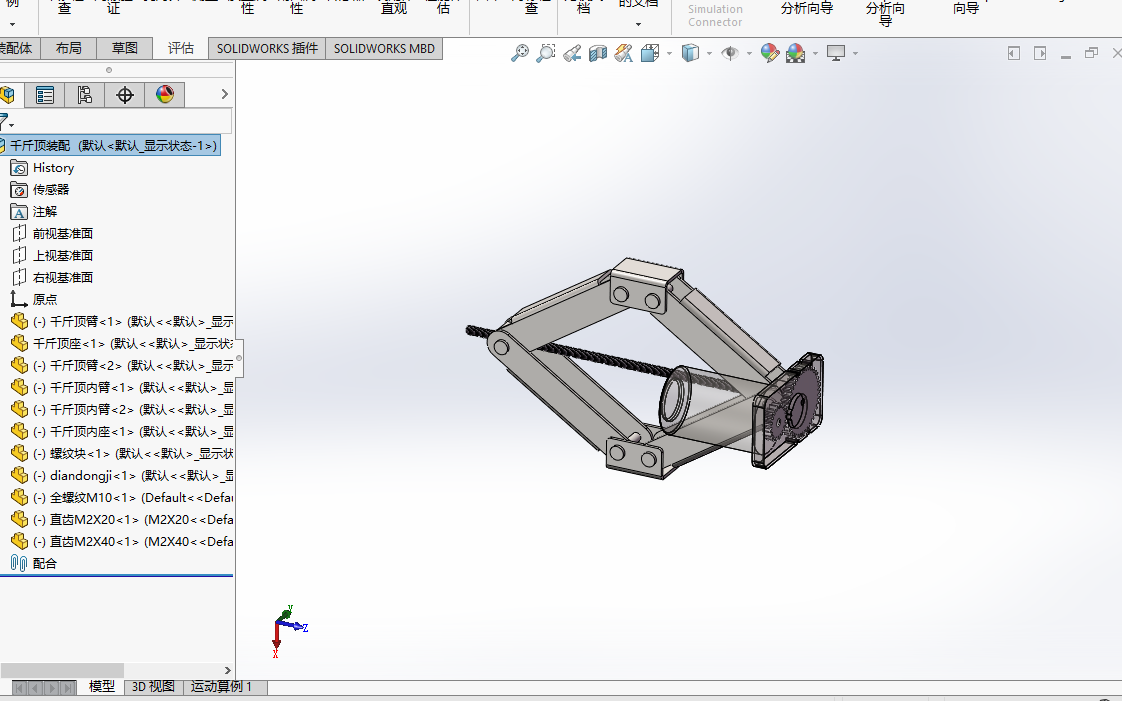Activate the Zoom to Area tool

tap(545, 53)
